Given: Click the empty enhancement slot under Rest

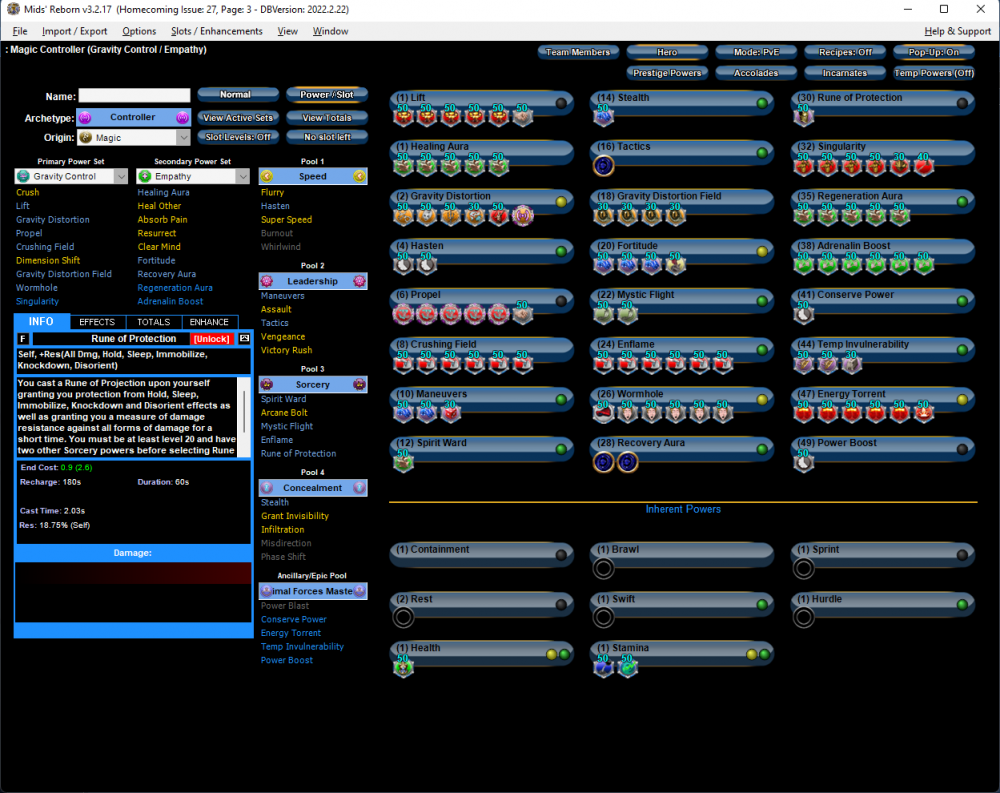Looking at the screenshot, I should [x=403, y=618].
